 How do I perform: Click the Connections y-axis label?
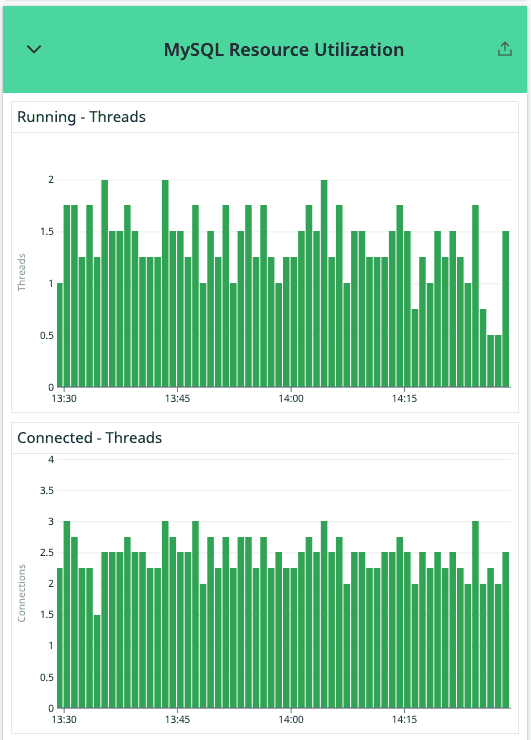[21, 593]
